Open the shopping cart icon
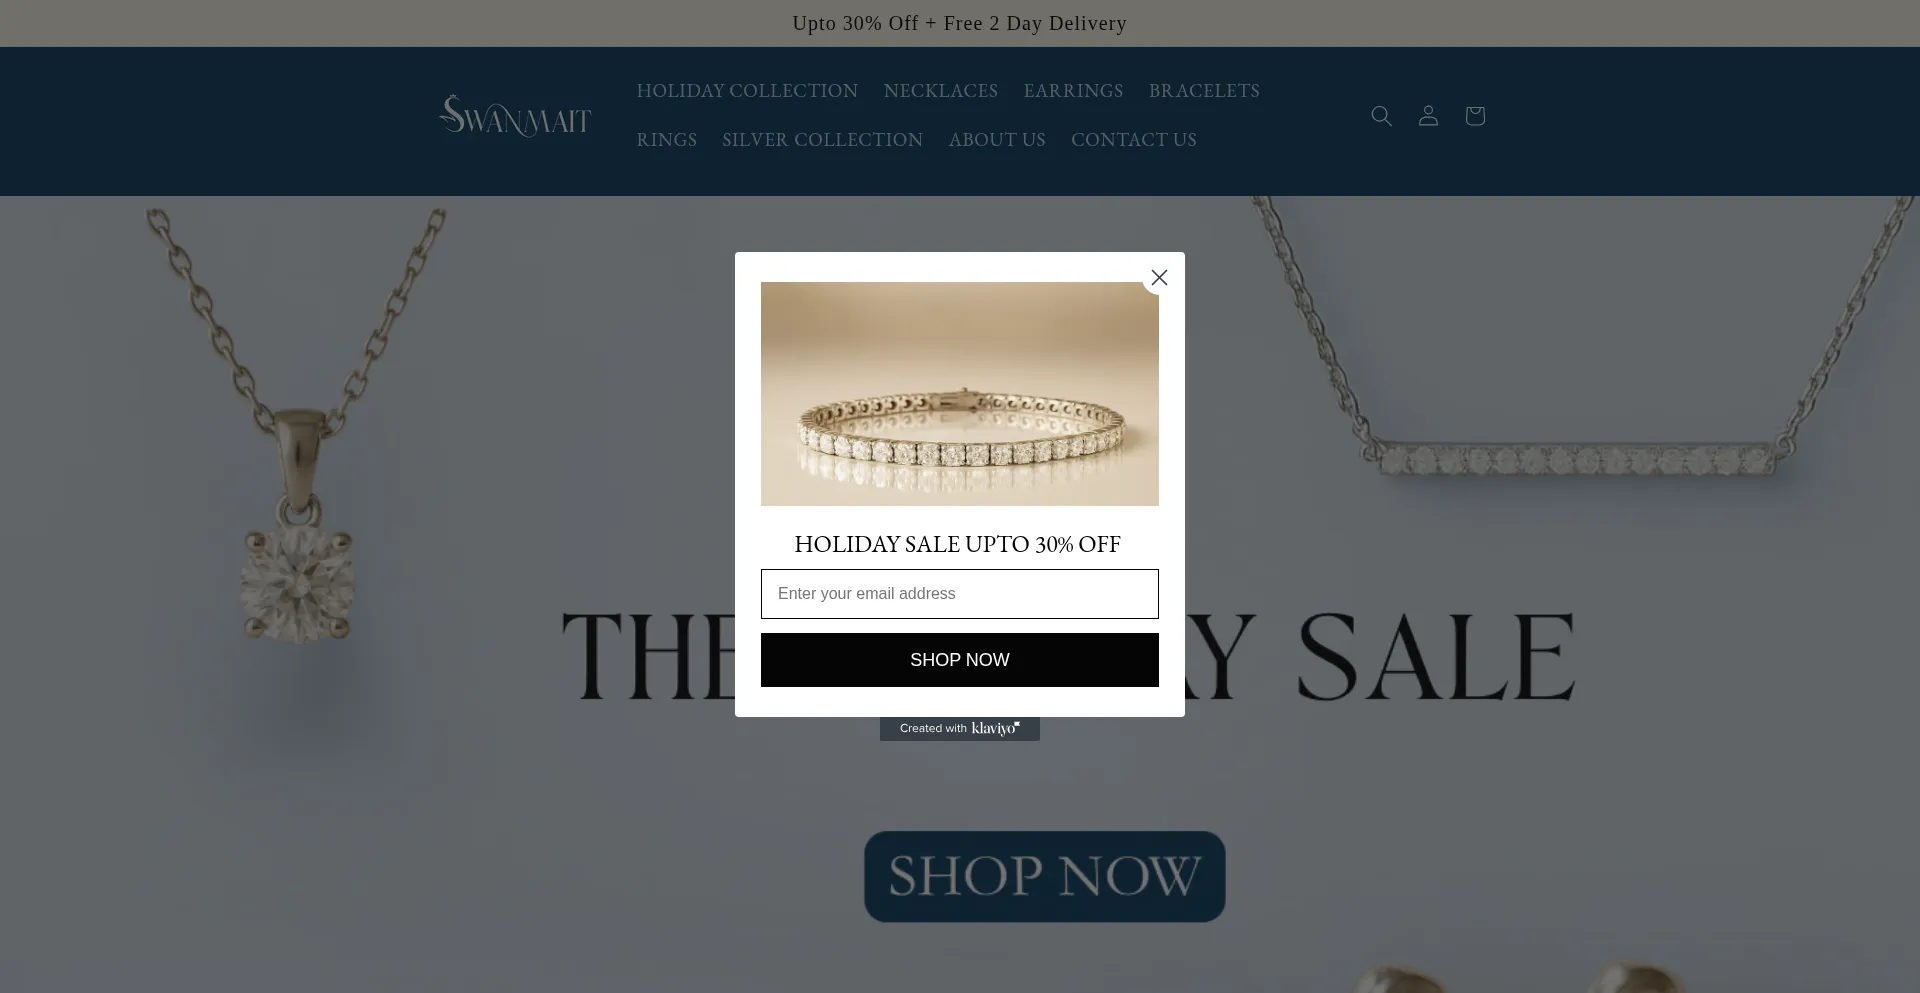The width and height of the screenshot is (1920, 993). tap(1474, 116)
